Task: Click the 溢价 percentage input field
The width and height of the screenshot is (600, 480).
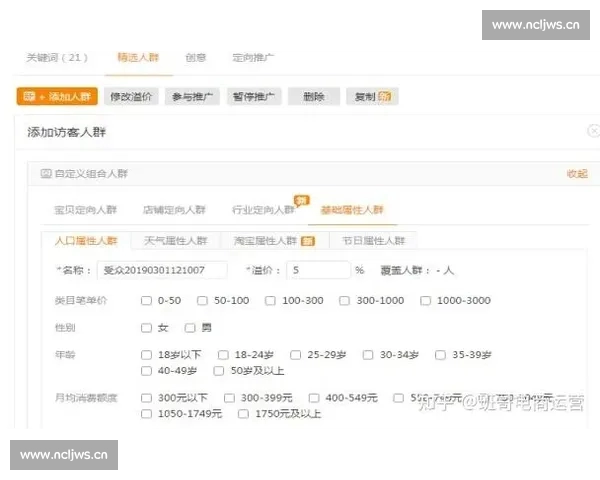Action: tap(318, 270)
